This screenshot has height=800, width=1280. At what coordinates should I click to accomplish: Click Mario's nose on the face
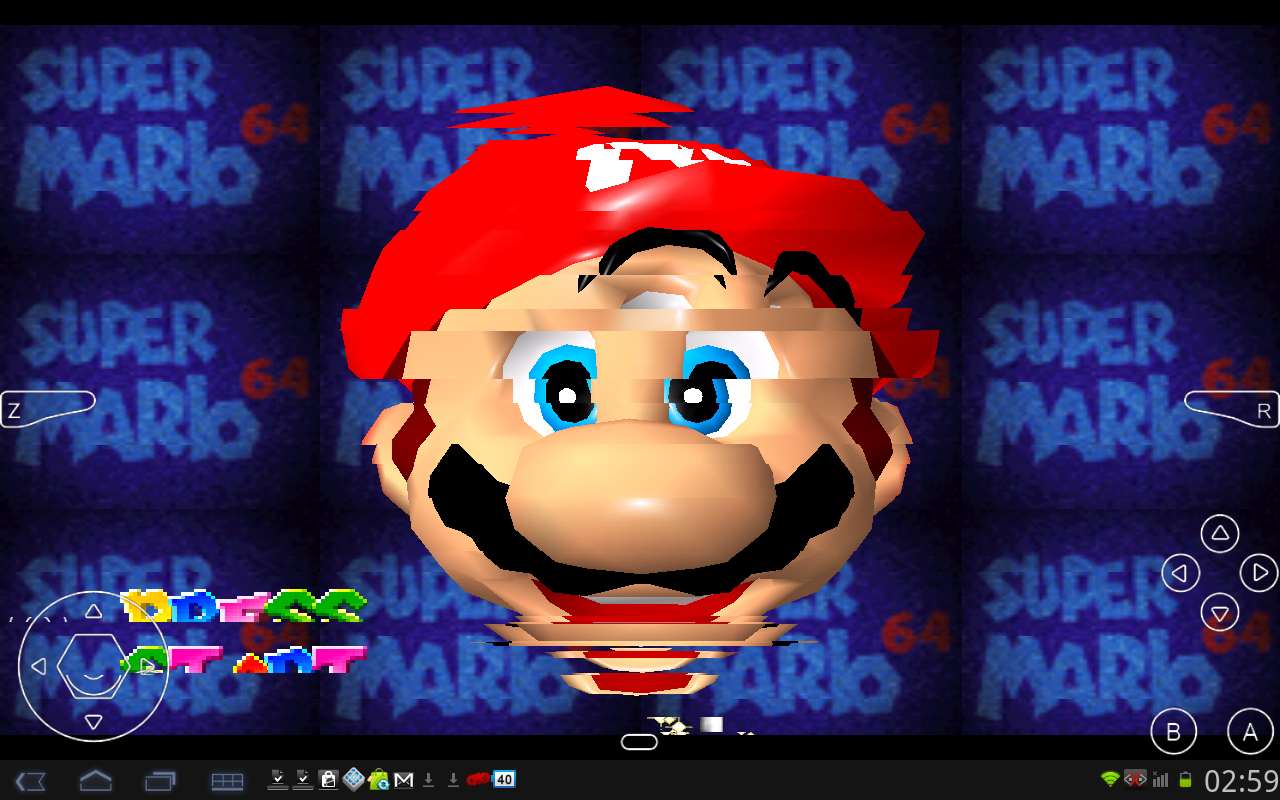pyautogui.click(x=640, y=495)
